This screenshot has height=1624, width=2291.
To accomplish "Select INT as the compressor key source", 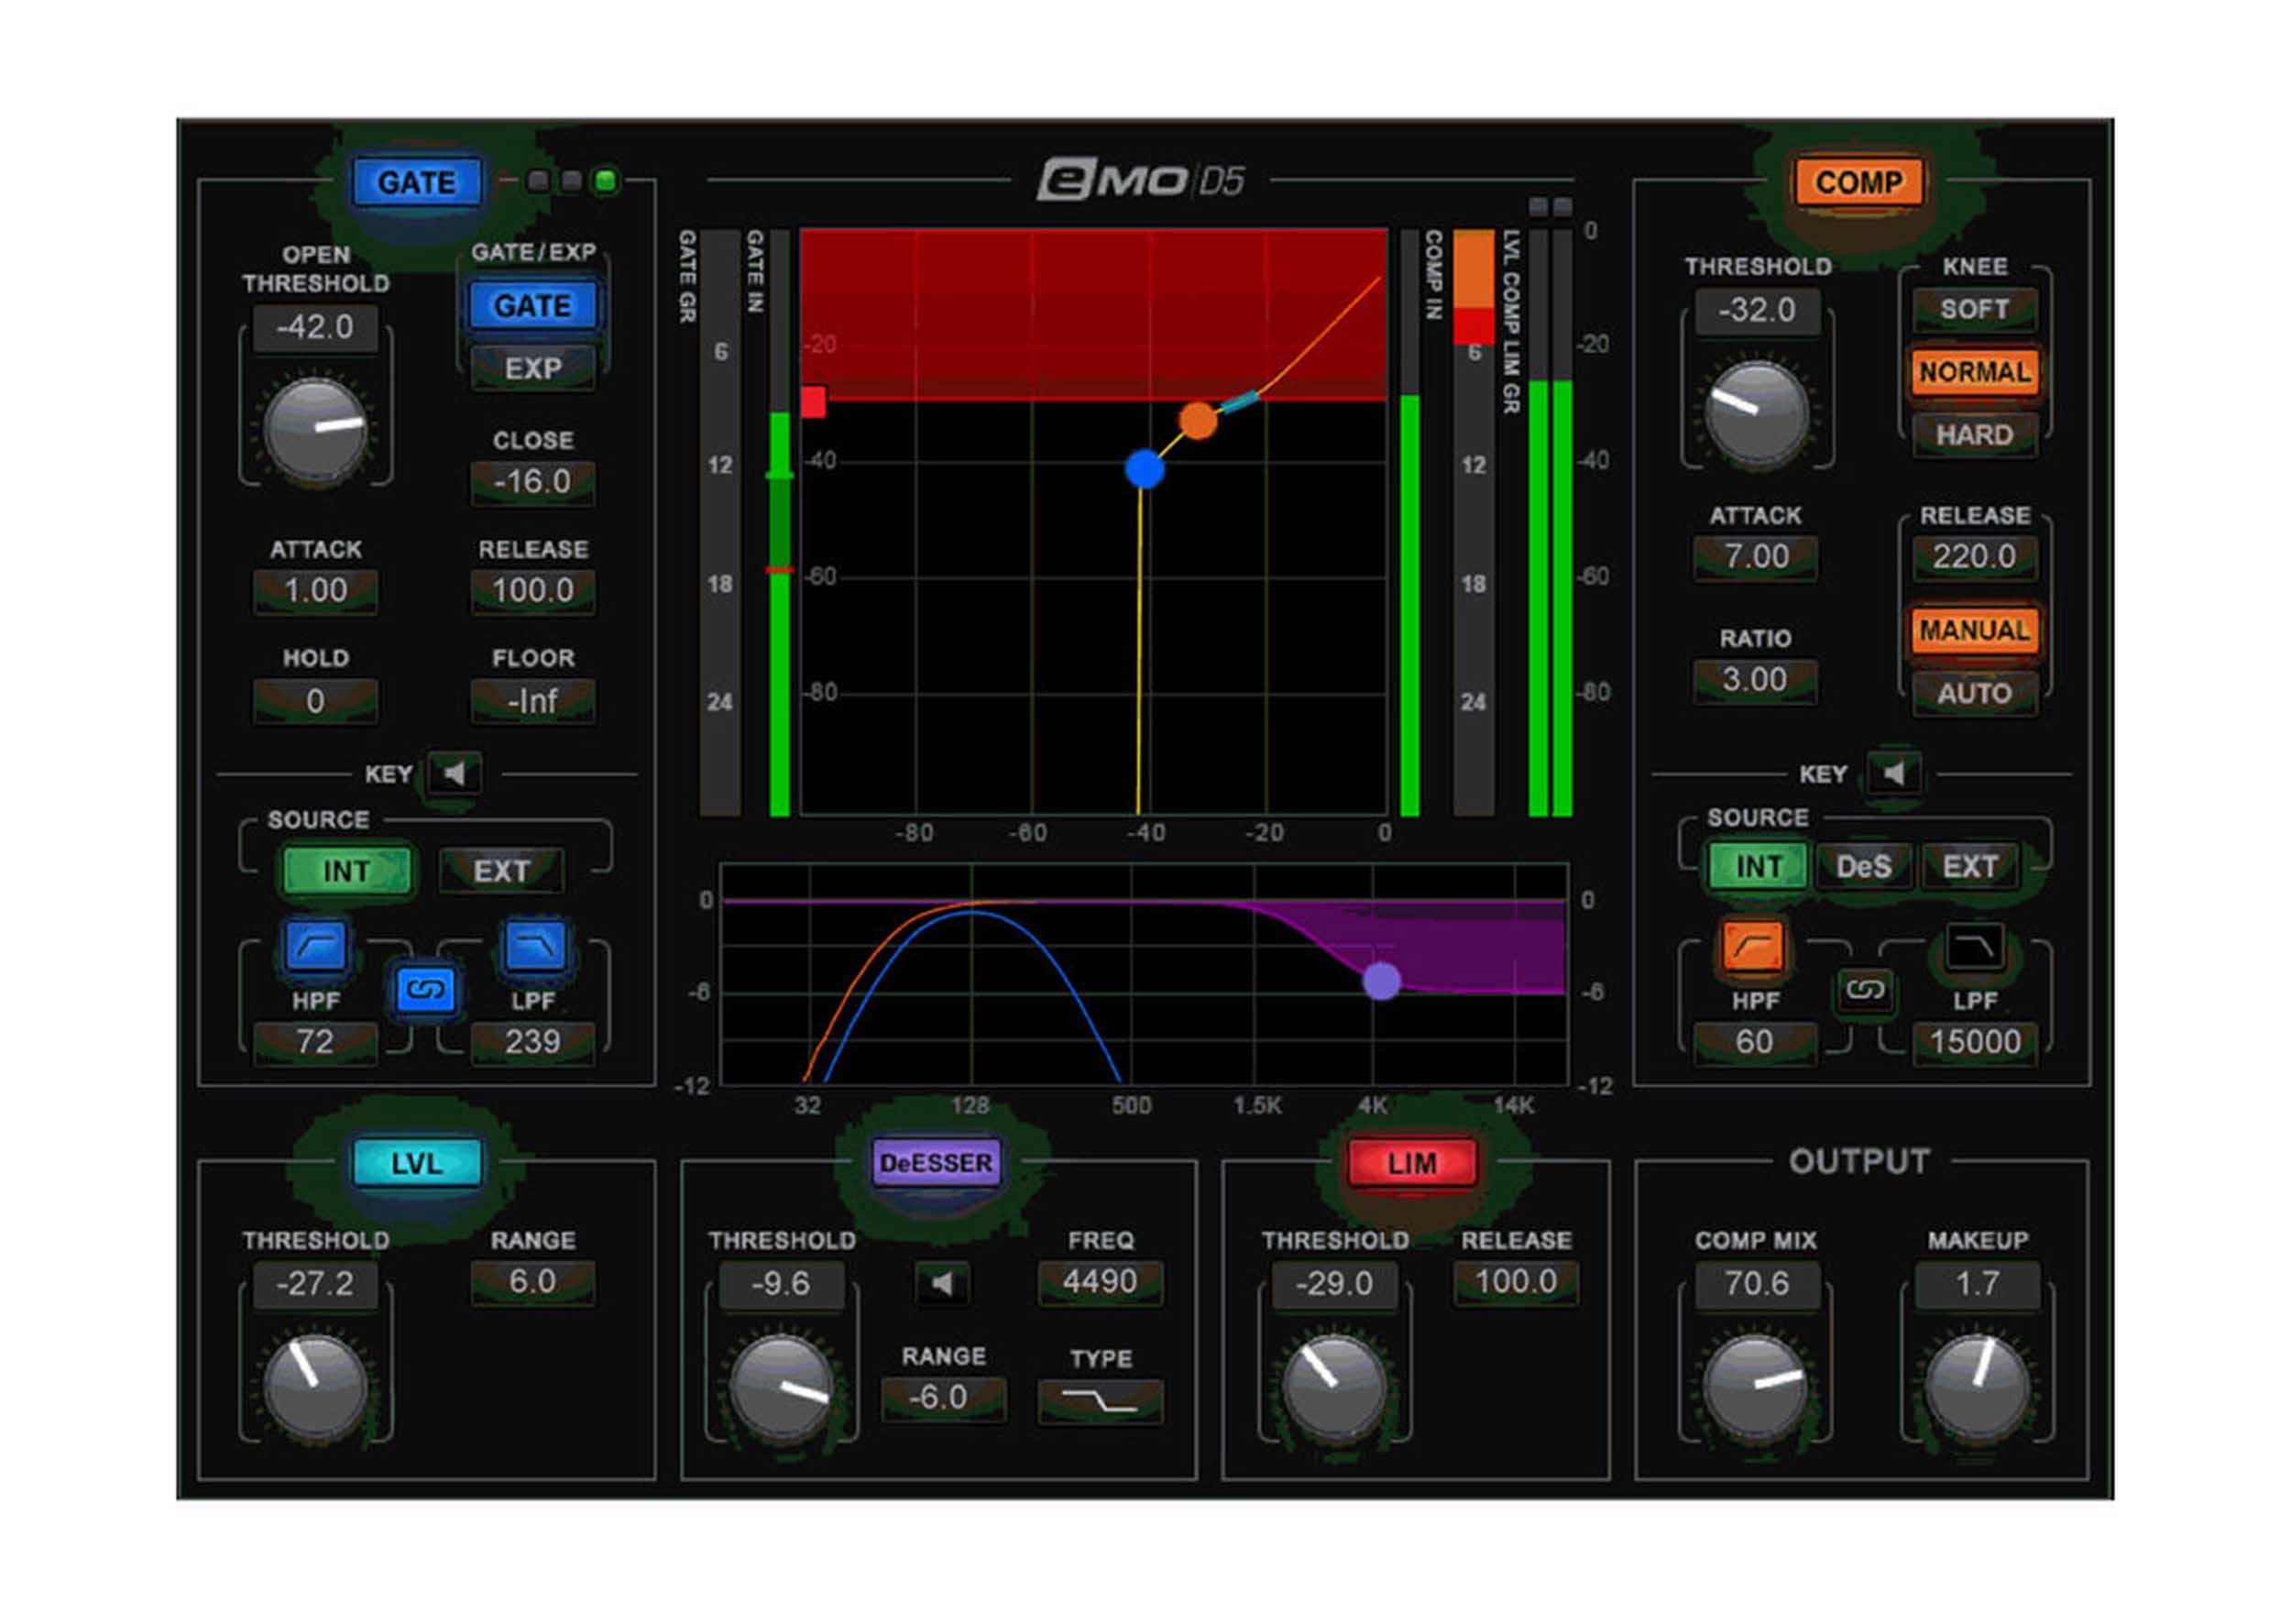I will pos(1758,866).
